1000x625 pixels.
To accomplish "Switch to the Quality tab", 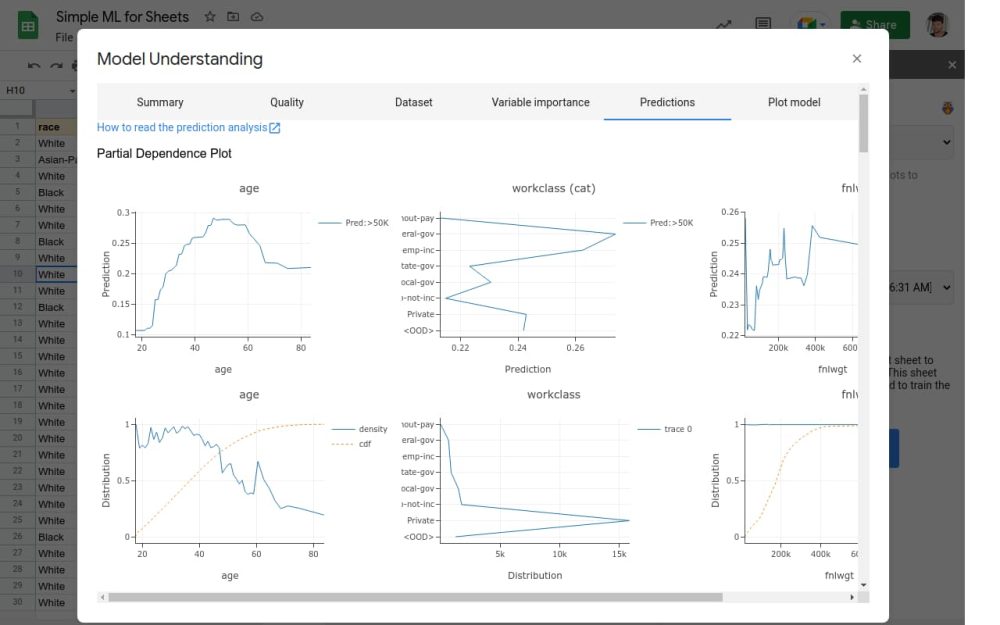I will pyautogui.click(x=287, y=102).
